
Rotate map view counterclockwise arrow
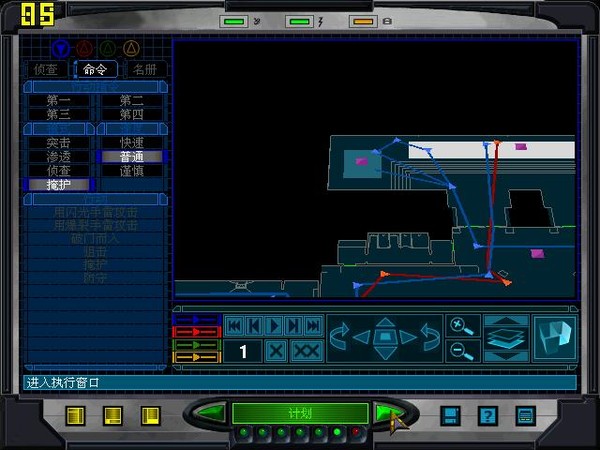[x=341, y=337]
